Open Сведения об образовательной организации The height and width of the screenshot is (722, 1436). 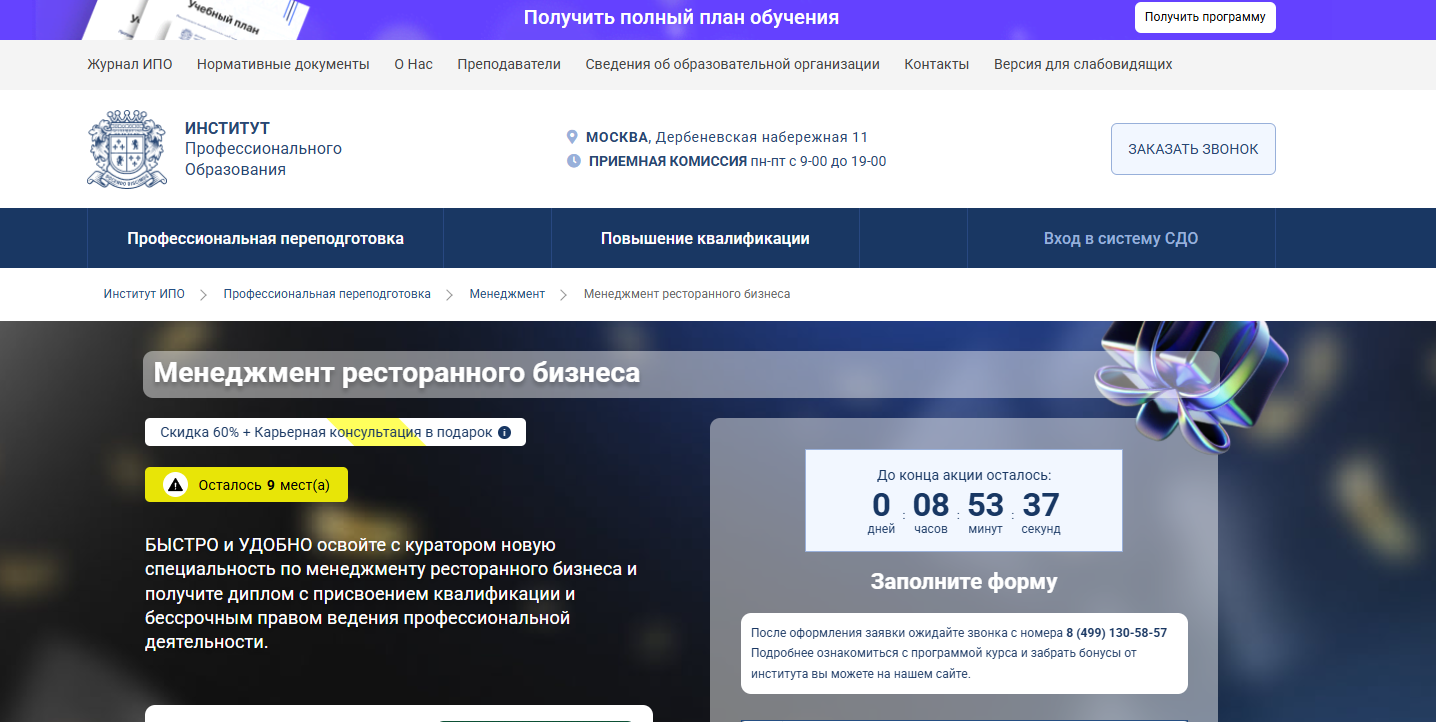click(732, 64)
